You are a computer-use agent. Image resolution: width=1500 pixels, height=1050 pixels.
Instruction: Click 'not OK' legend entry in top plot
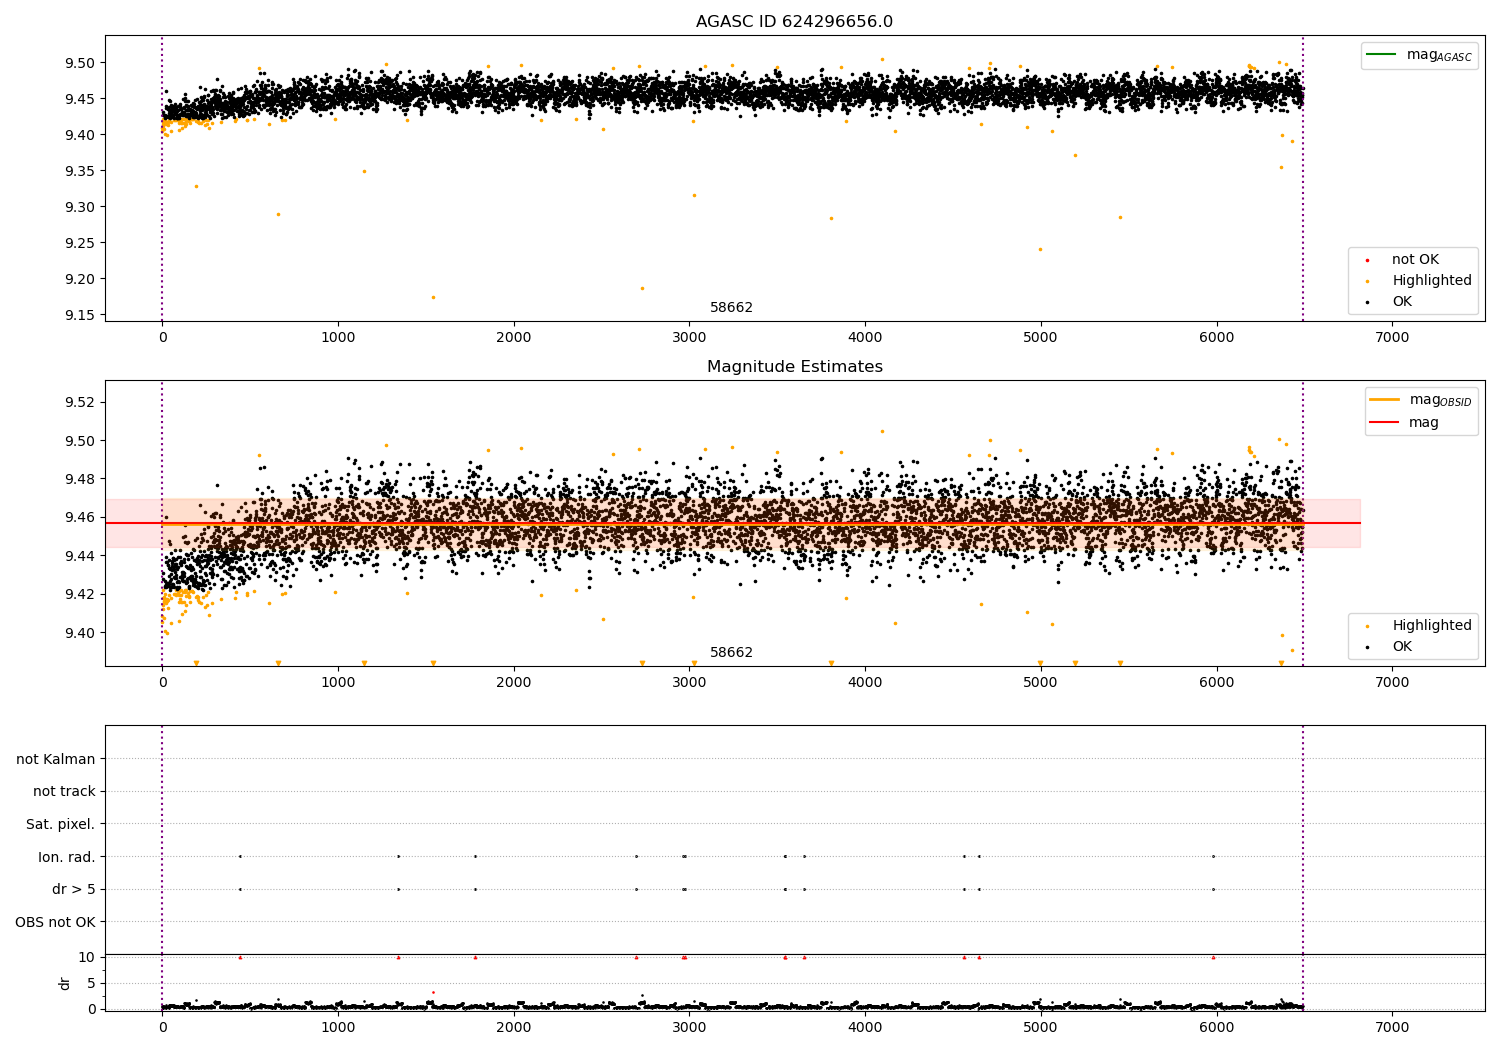[1415, 260]
